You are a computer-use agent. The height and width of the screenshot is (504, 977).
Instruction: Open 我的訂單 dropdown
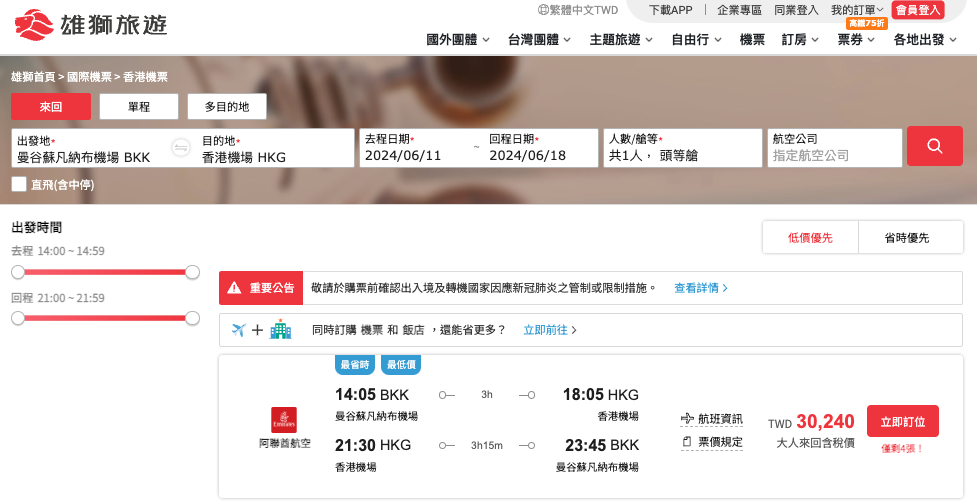tap(857, 10)
